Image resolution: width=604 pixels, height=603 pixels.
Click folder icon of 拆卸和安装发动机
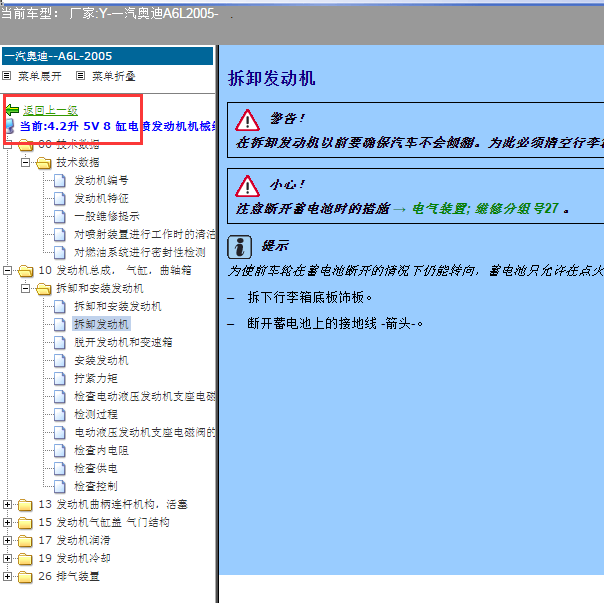click(44, 289)
